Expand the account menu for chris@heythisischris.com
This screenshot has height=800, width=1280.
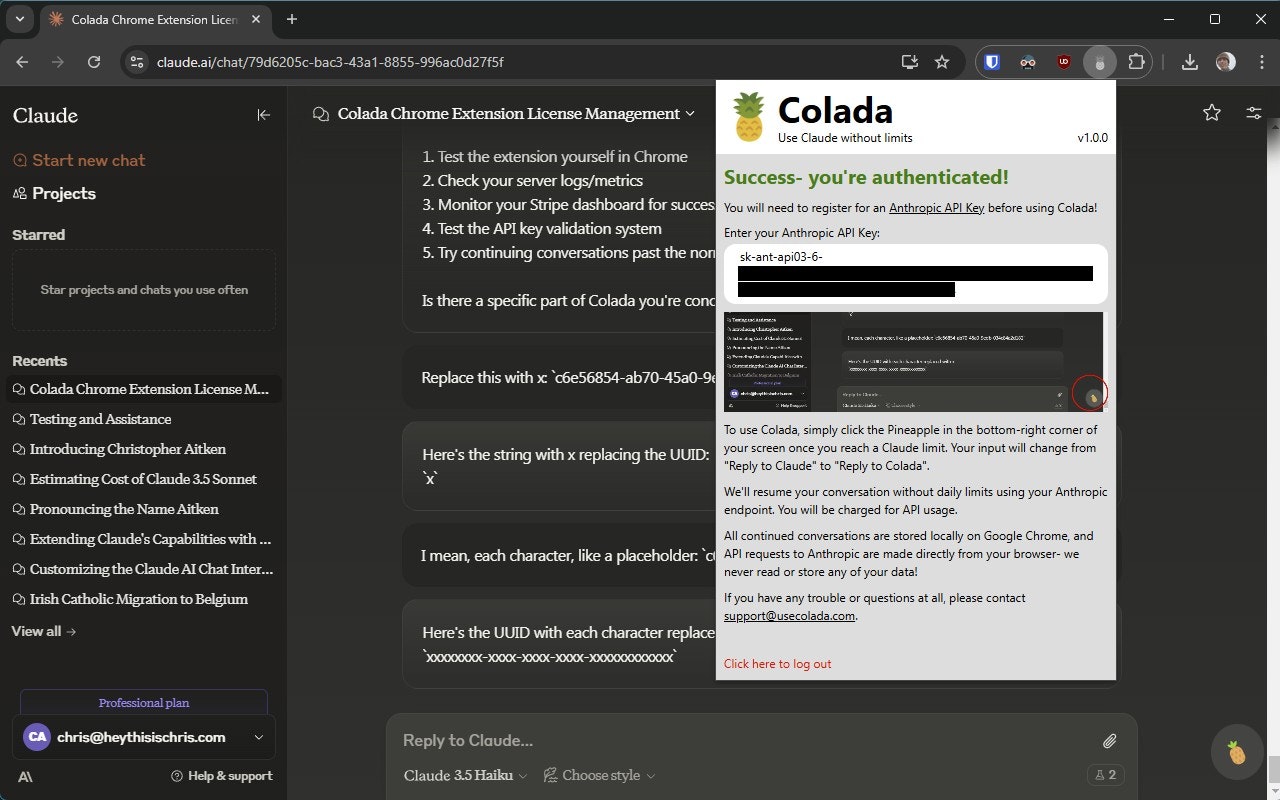tap(143, 737)
